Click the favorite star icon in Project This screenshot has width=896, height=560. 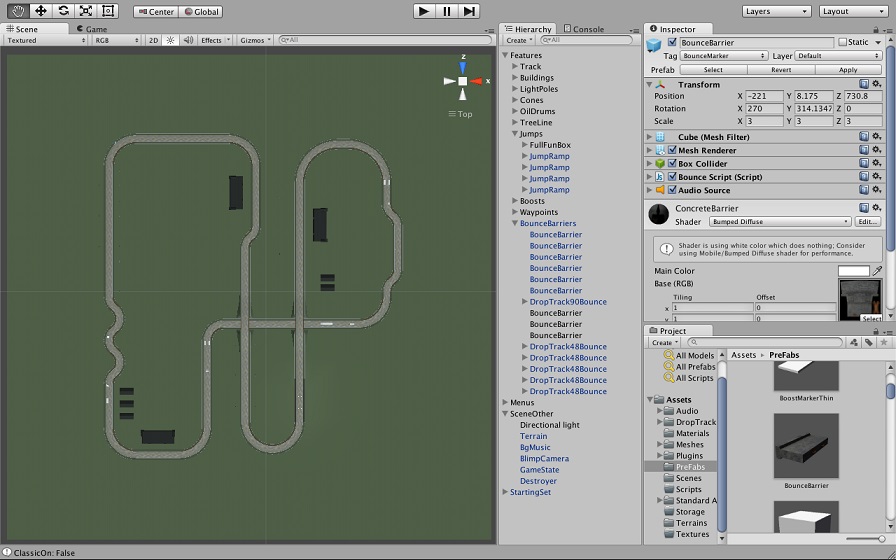(x=883, y=342)
